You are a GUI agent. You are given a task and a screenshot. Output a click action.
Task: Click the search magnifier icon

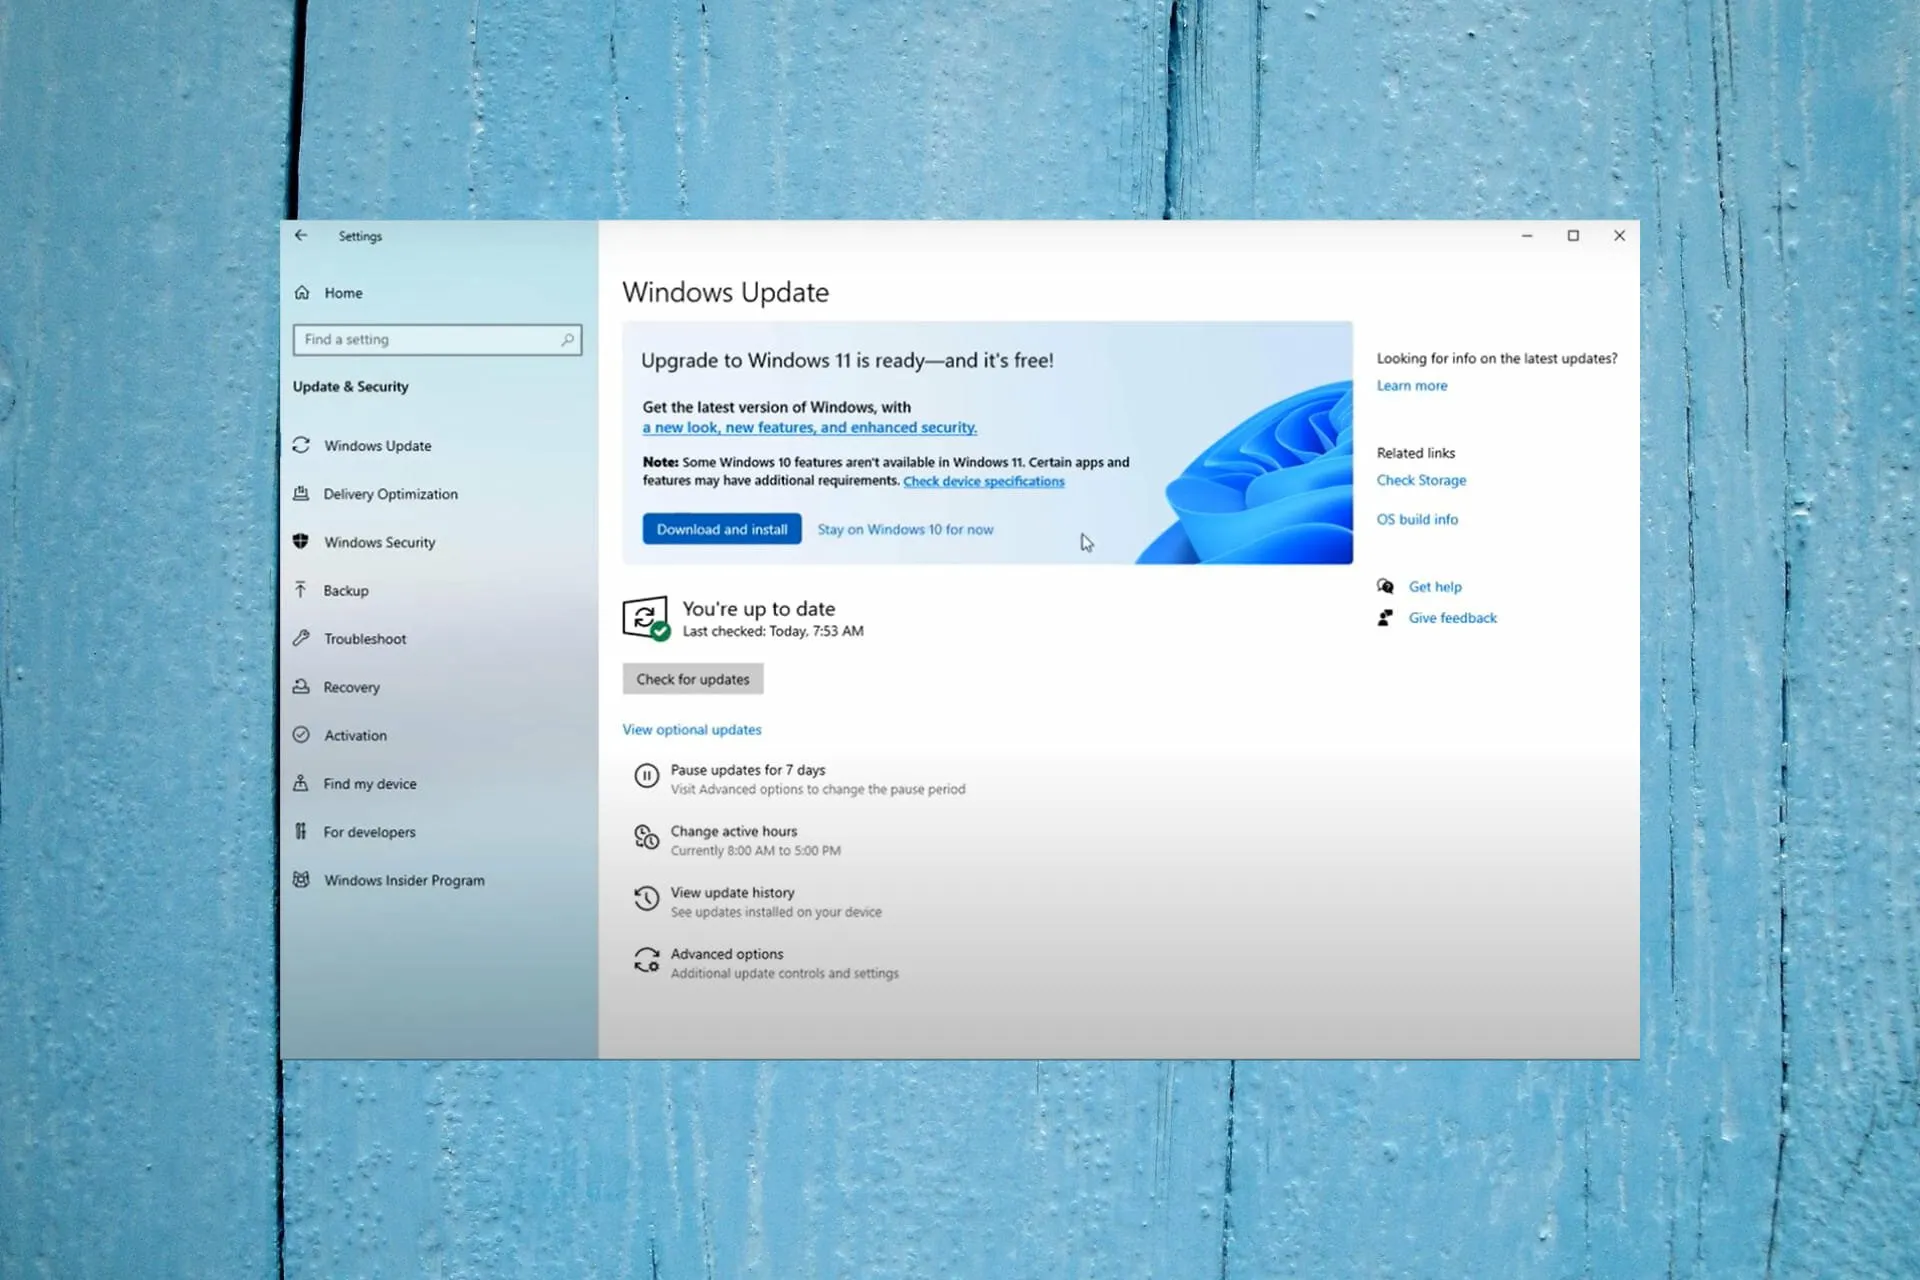click(x=567, y=340)
